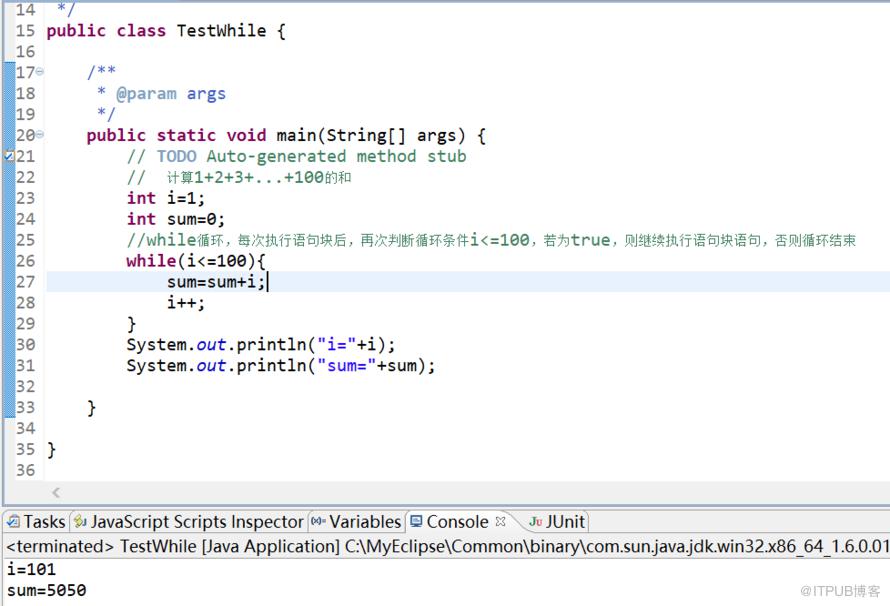Open the JUnit tab
The height and width of the screenshot is (606, 890).
point(557,521)
